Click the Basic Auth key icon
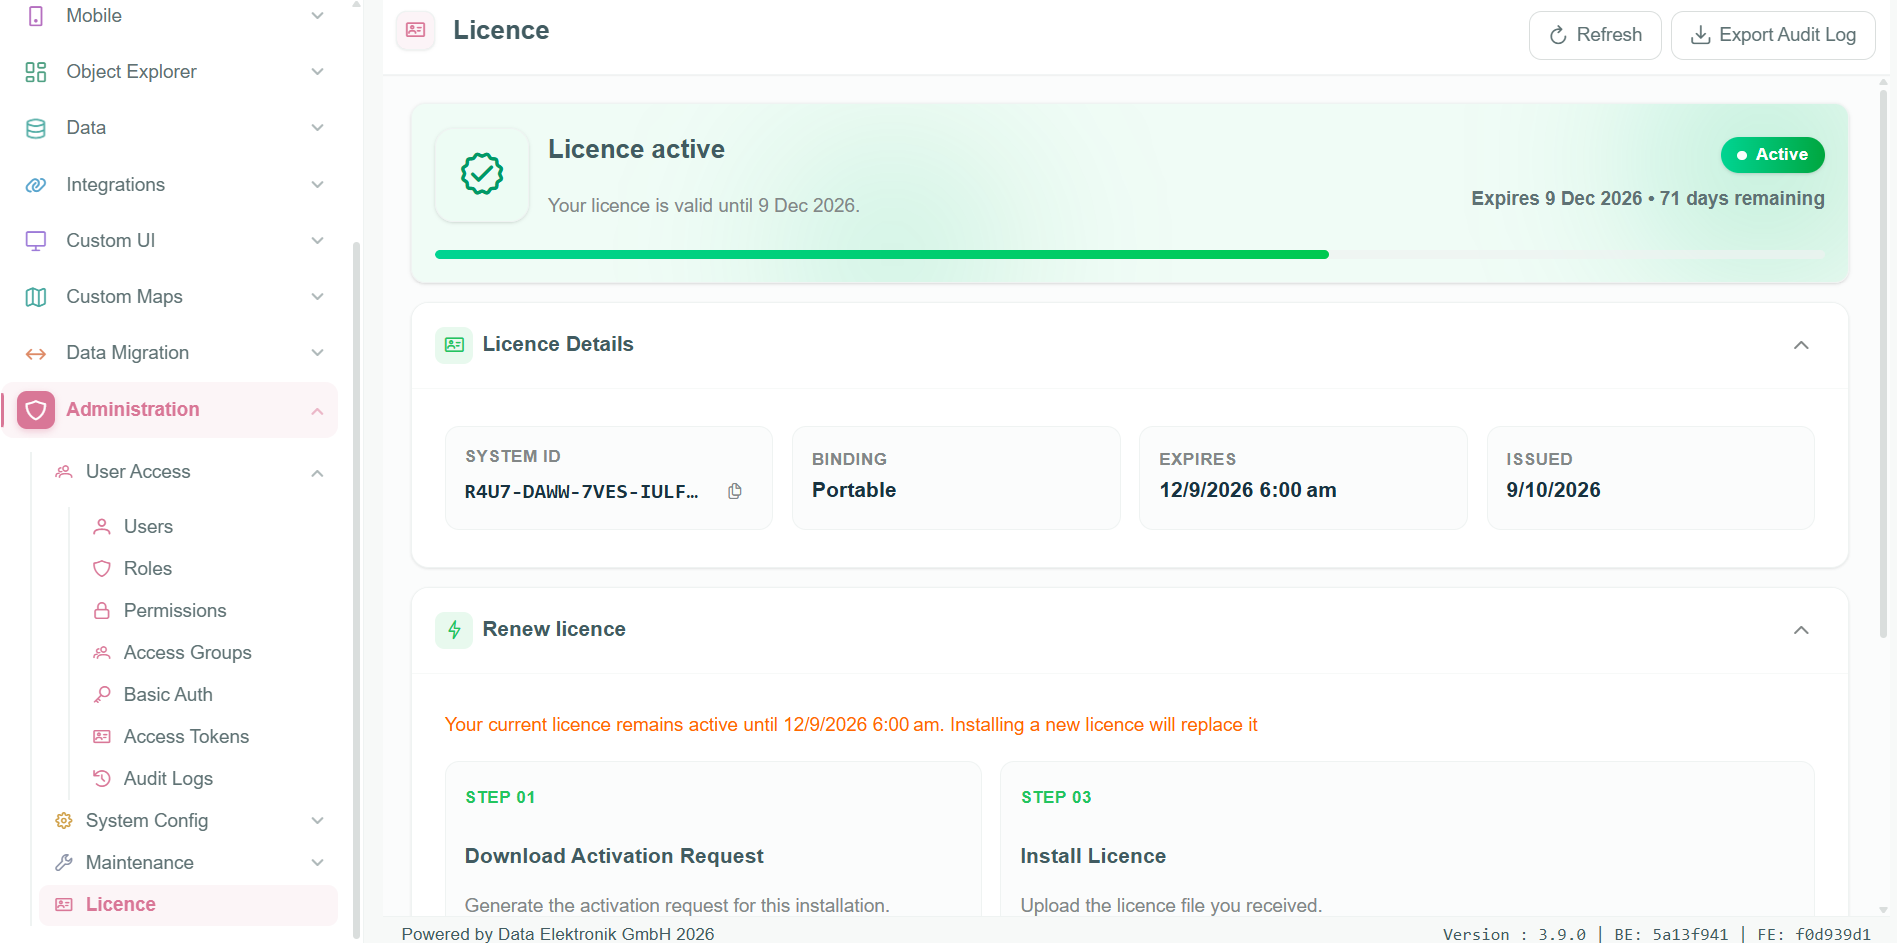1897x943 pixels. pyautogui.click(x=102, y=695)
